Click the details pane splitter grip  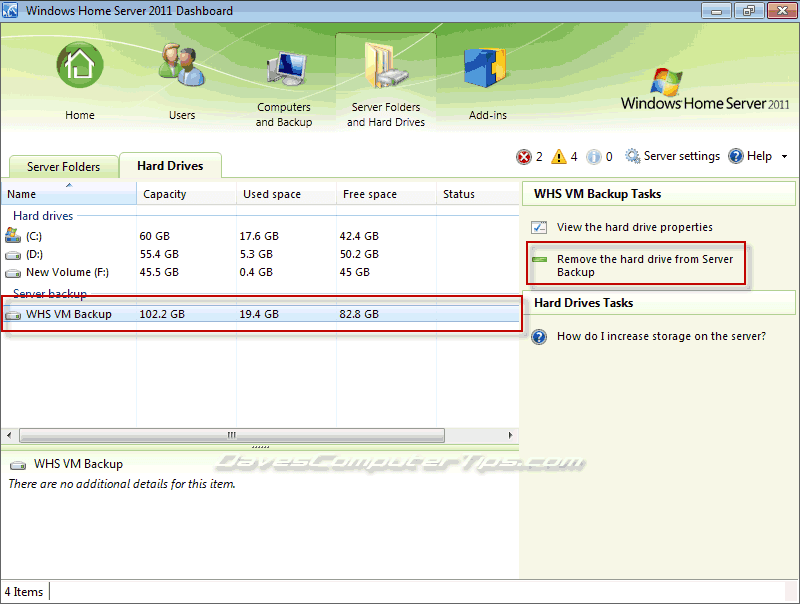pos(260,447)
